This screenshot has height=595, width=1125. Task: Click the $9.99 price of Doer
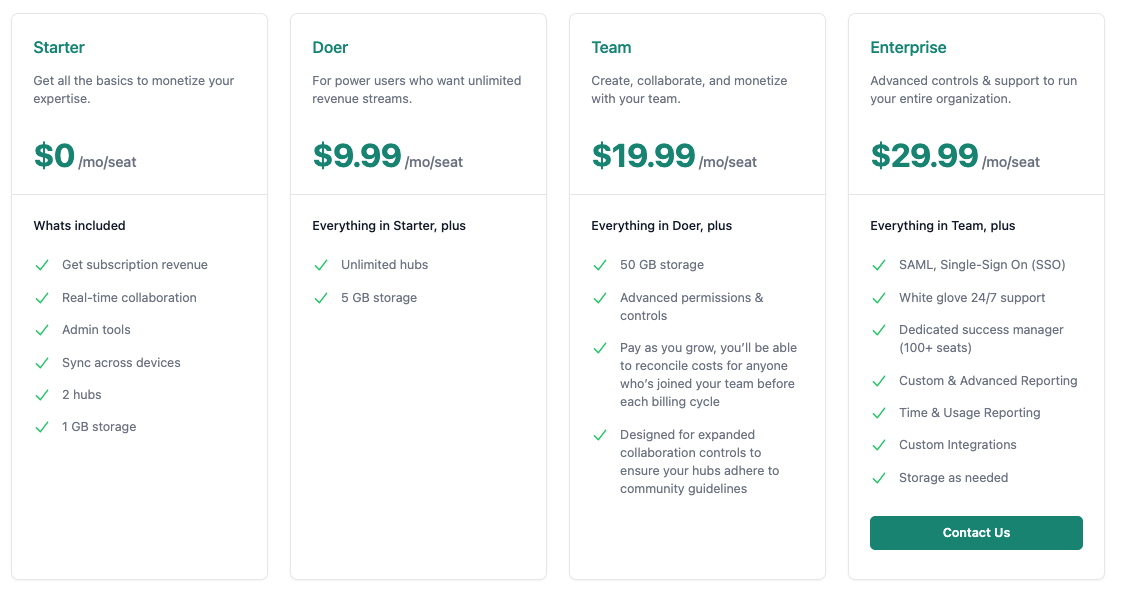[357, 156]
